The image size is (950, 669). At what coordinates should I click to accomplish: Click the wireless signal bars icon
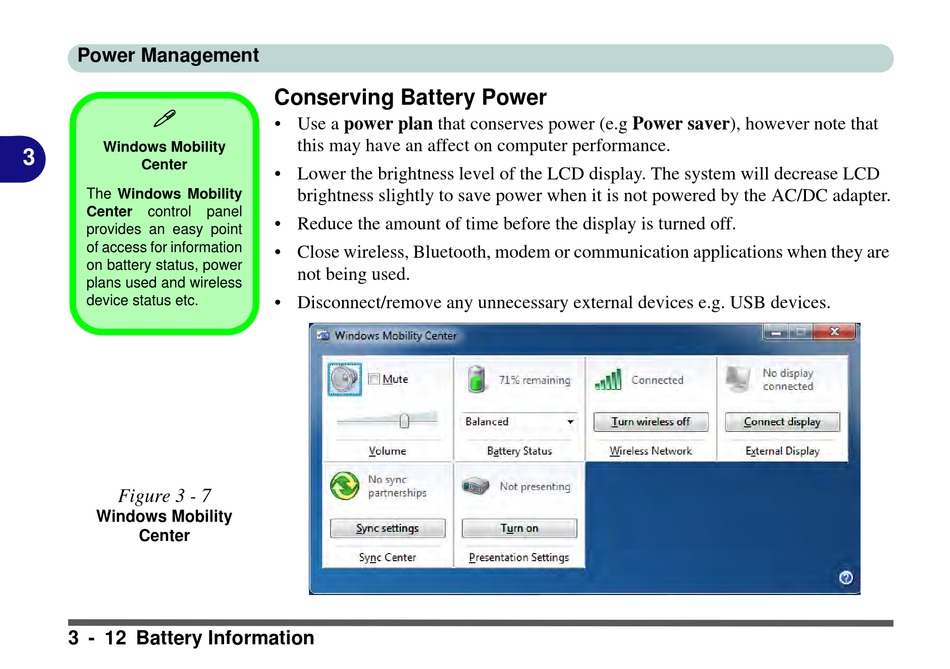tap(608, 379)
